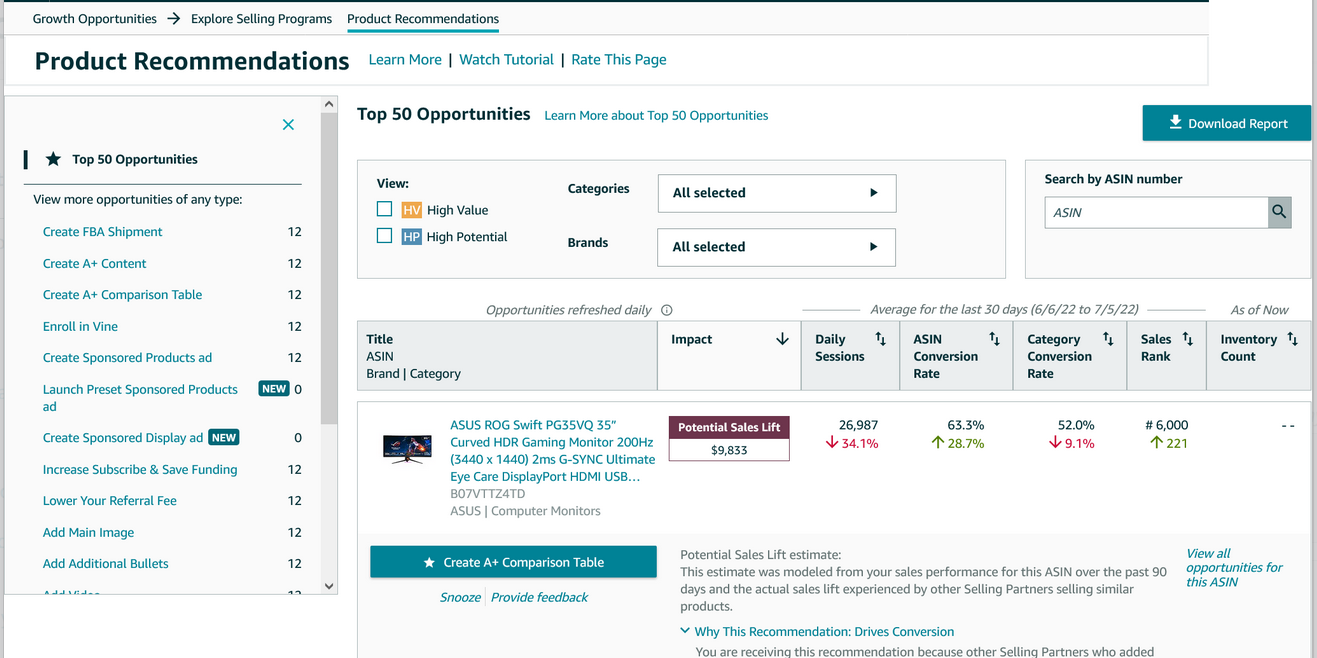The height and width of the screenshot is (658, 1317).
Task: Enable the High Value view checkbox
Action: pyautogui.click(x=384, y=209)
